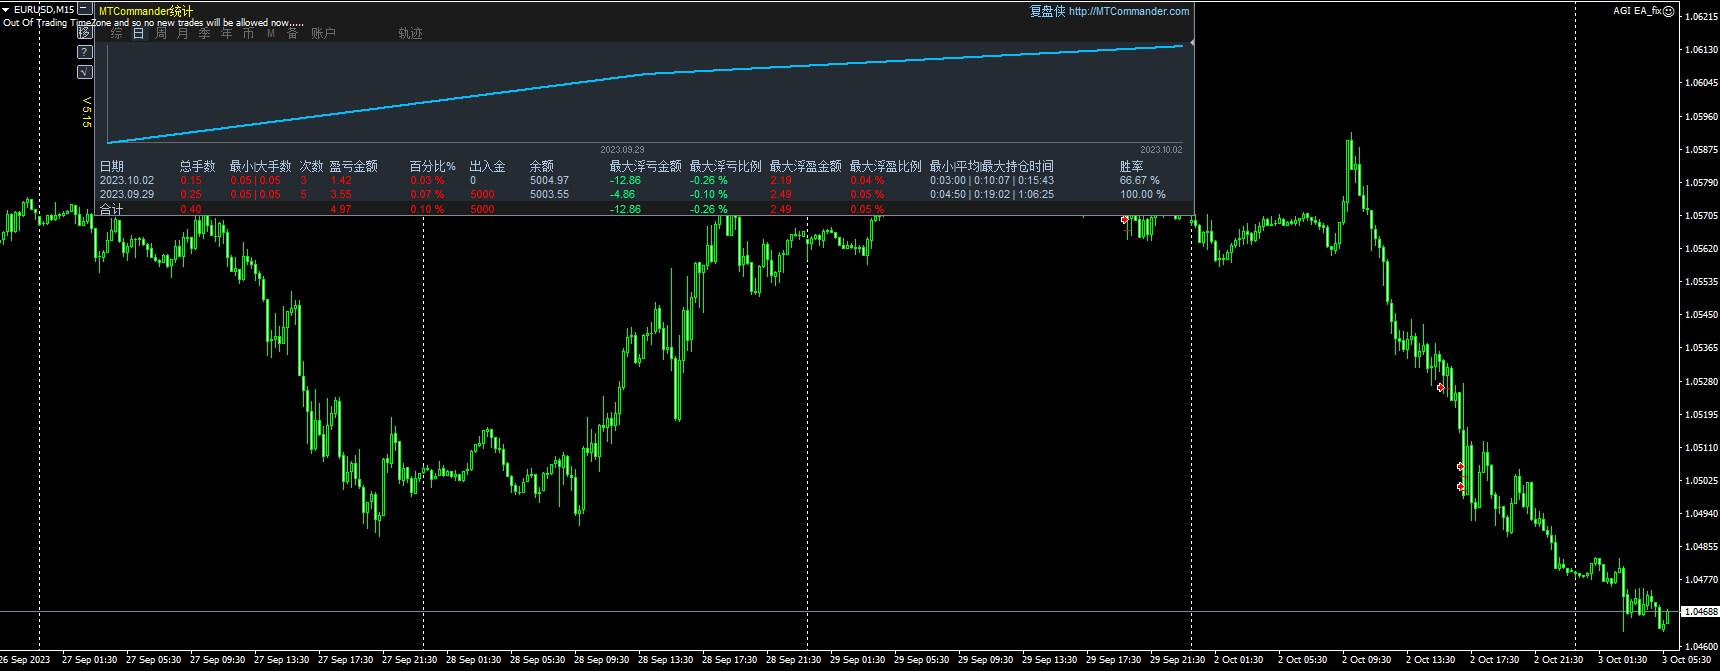The width and height of the screenshot is (1720, 671).
Task: Select the M magic-number tab
Action: (270, 33)
